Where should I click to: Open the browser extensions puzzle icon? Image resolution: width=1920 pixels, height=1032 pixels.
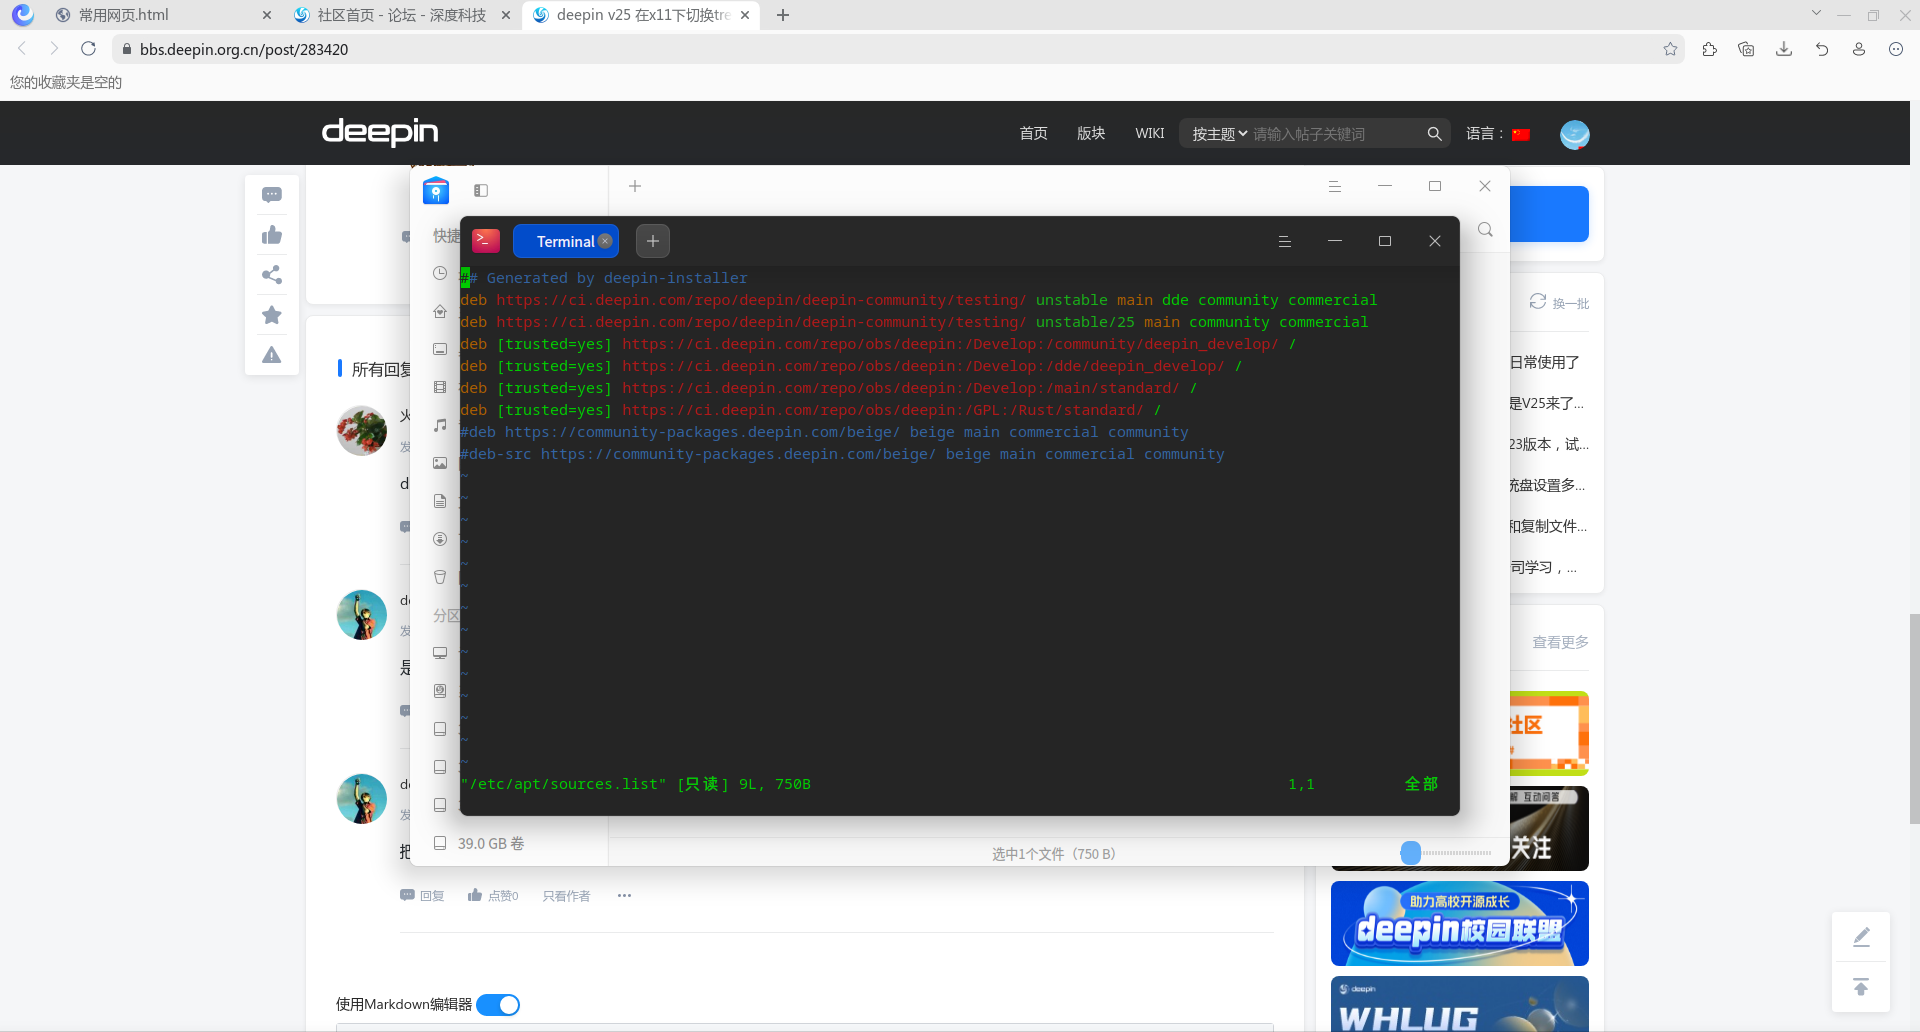pyautogui.click(x=1709, y=49)
